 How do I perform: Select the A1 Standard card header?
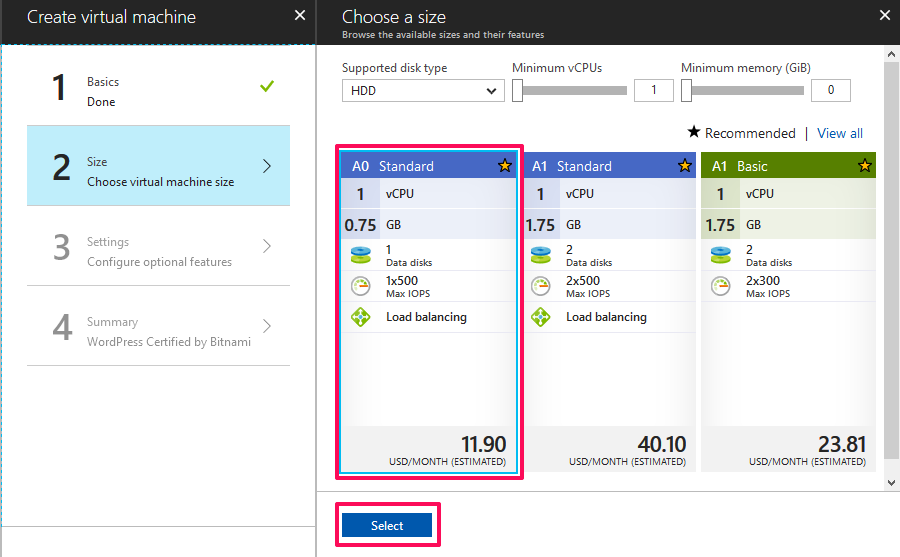[610, 166]
